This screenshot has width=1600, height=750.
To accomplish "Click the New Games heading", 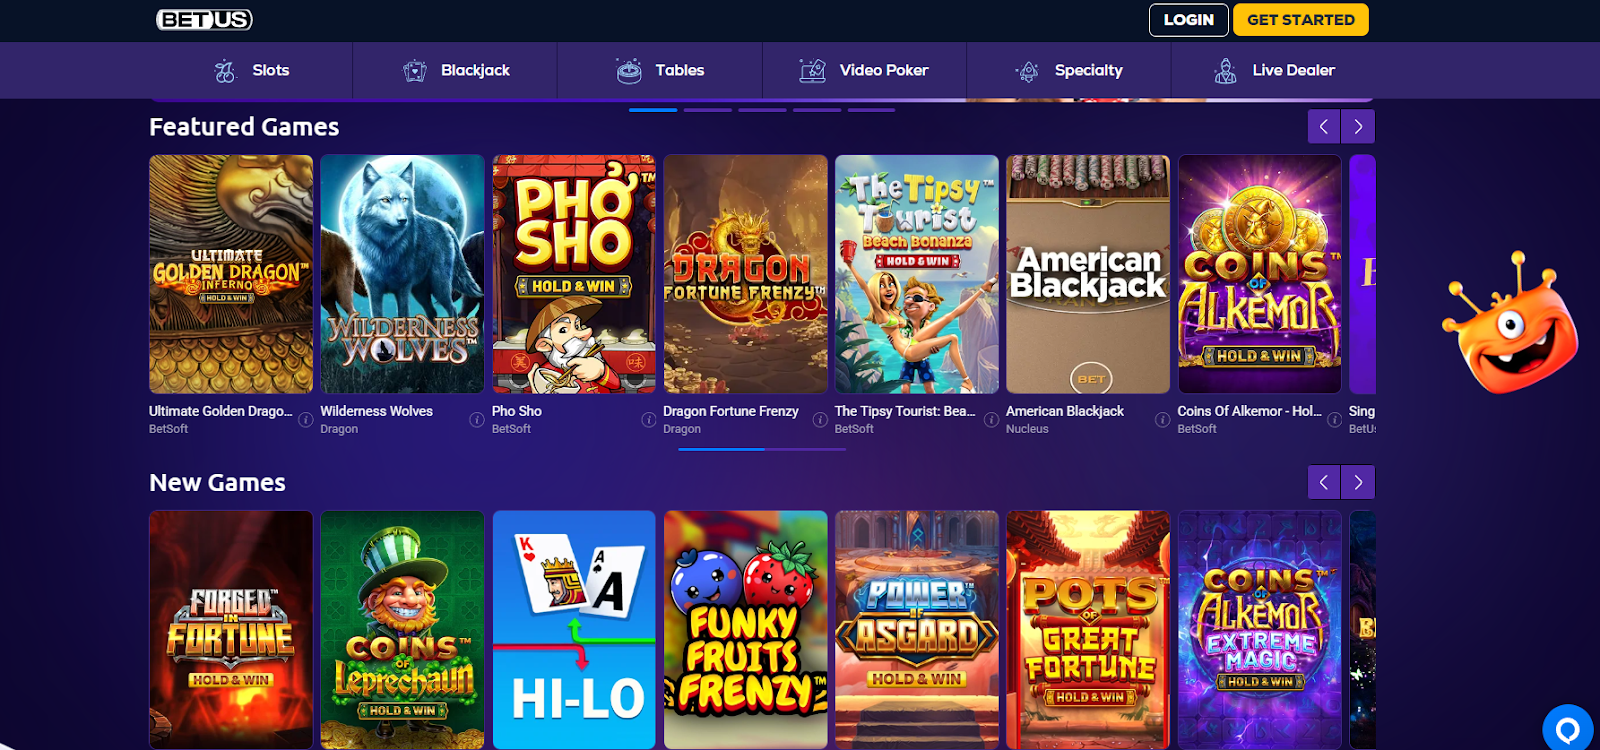I will click(217, 483).
